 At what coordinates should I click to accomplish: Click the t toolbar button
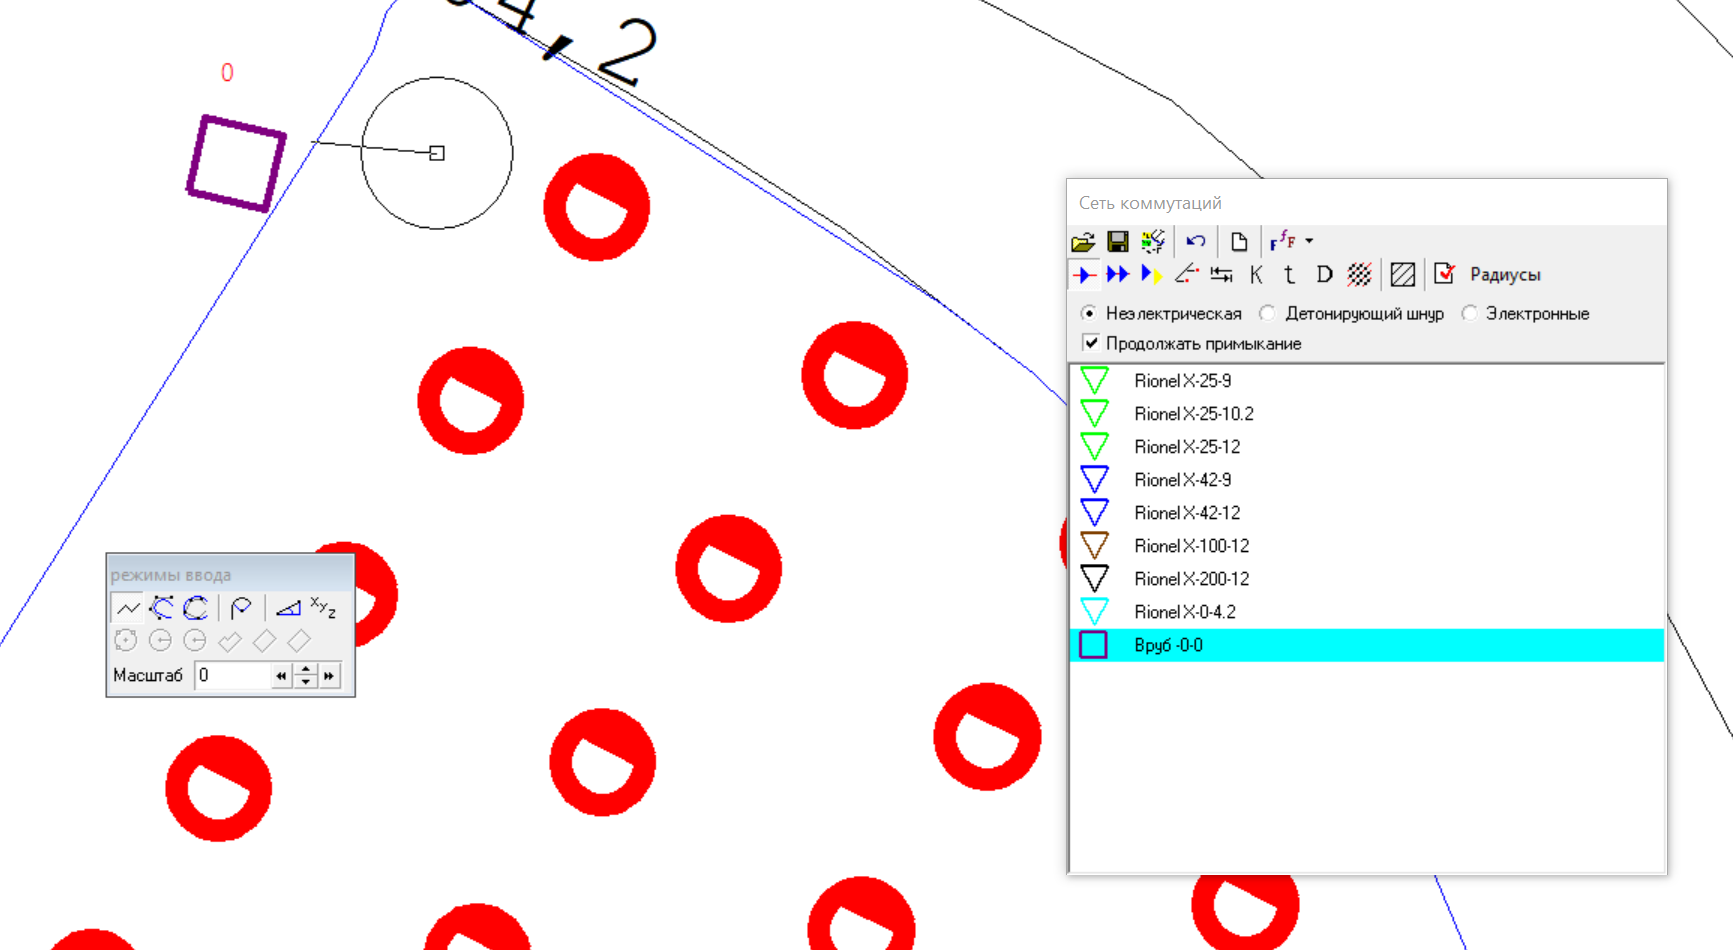tap(1289, 274)
